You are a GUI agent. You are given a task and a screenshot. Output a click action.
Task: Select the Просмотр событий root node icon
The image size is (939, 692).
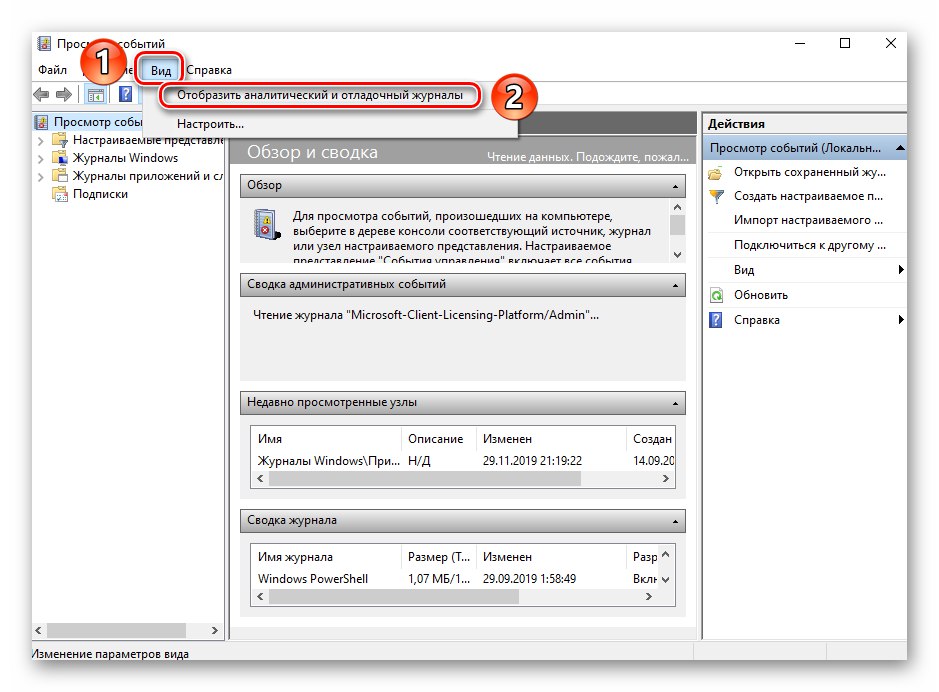pyautogui.click(x=42, y=122)
